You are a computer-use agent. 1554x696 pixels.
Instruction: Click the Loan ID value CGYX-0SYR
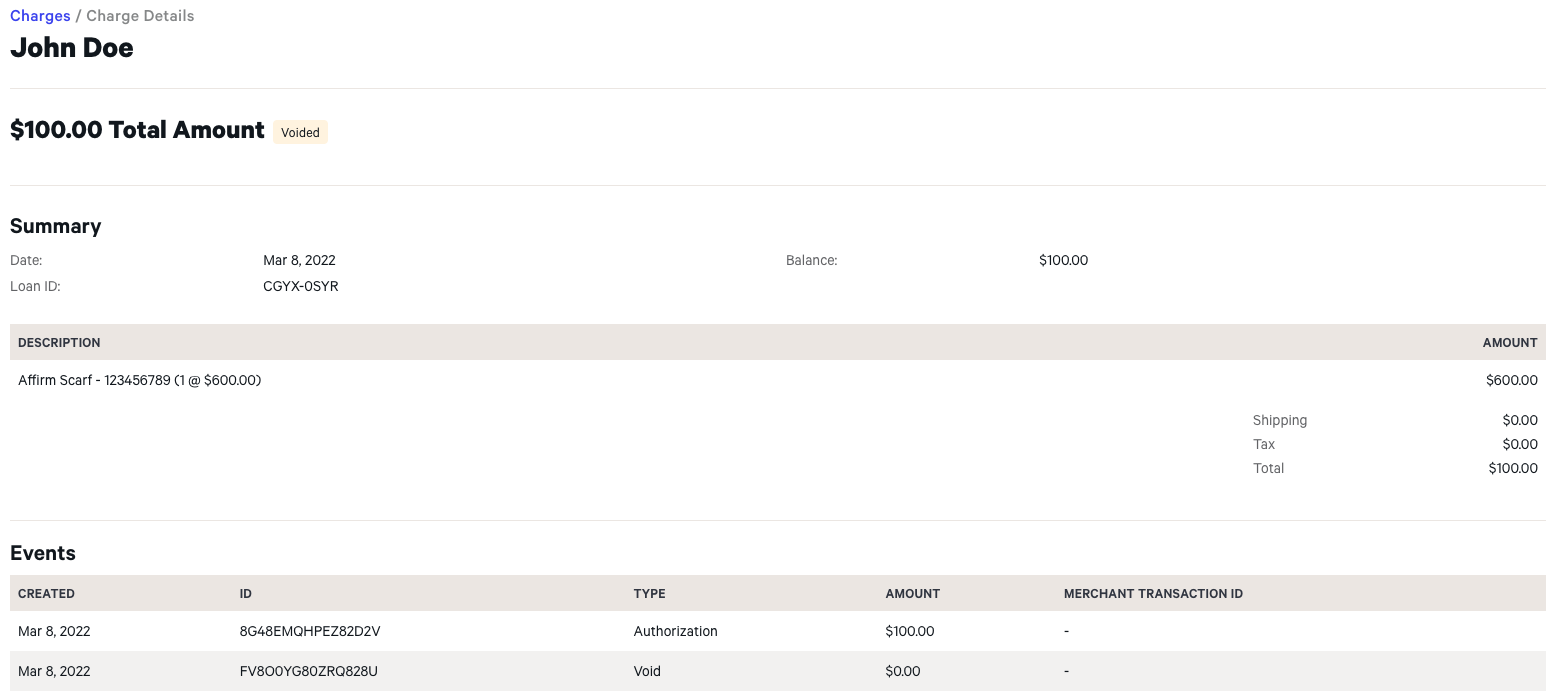[x=300, y=286]
